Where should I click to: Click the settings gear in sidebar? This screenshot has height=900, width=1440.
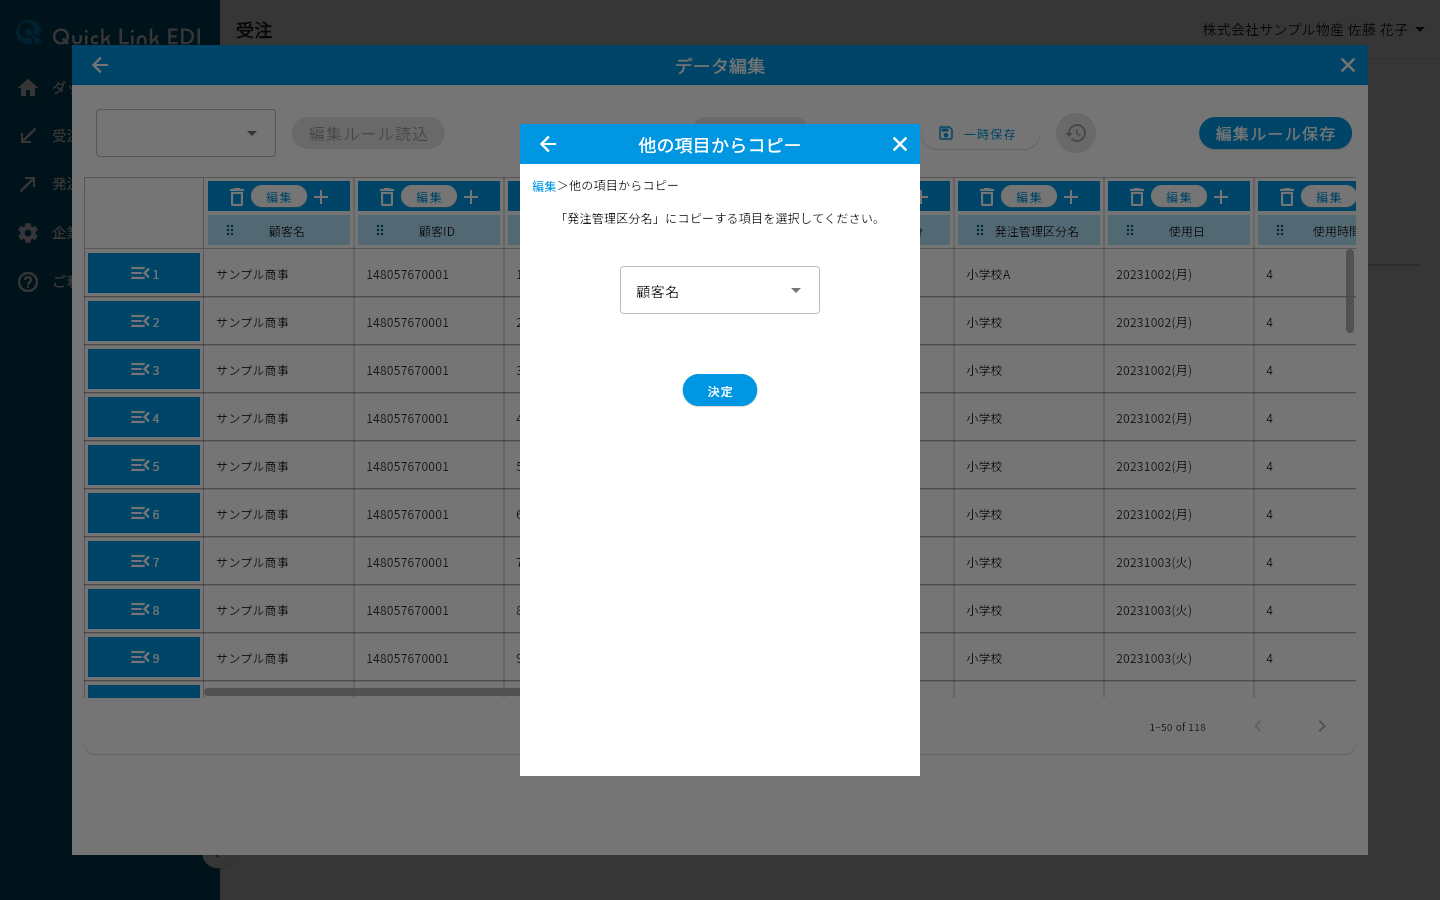click(x=28, y=233)
